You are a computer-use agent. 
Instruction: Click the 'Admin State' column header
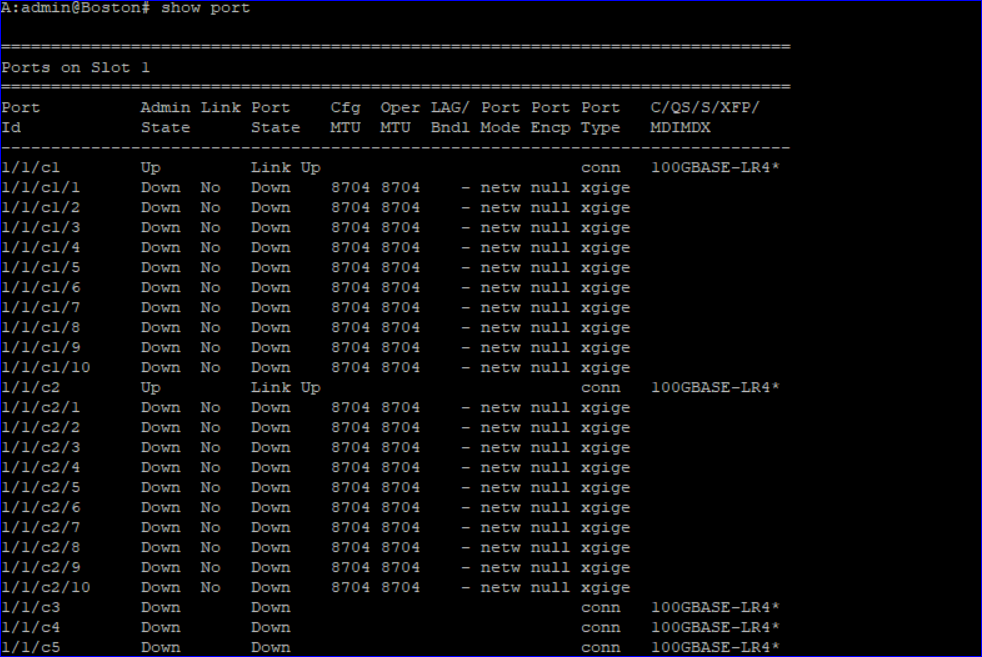tap(165, 117)
